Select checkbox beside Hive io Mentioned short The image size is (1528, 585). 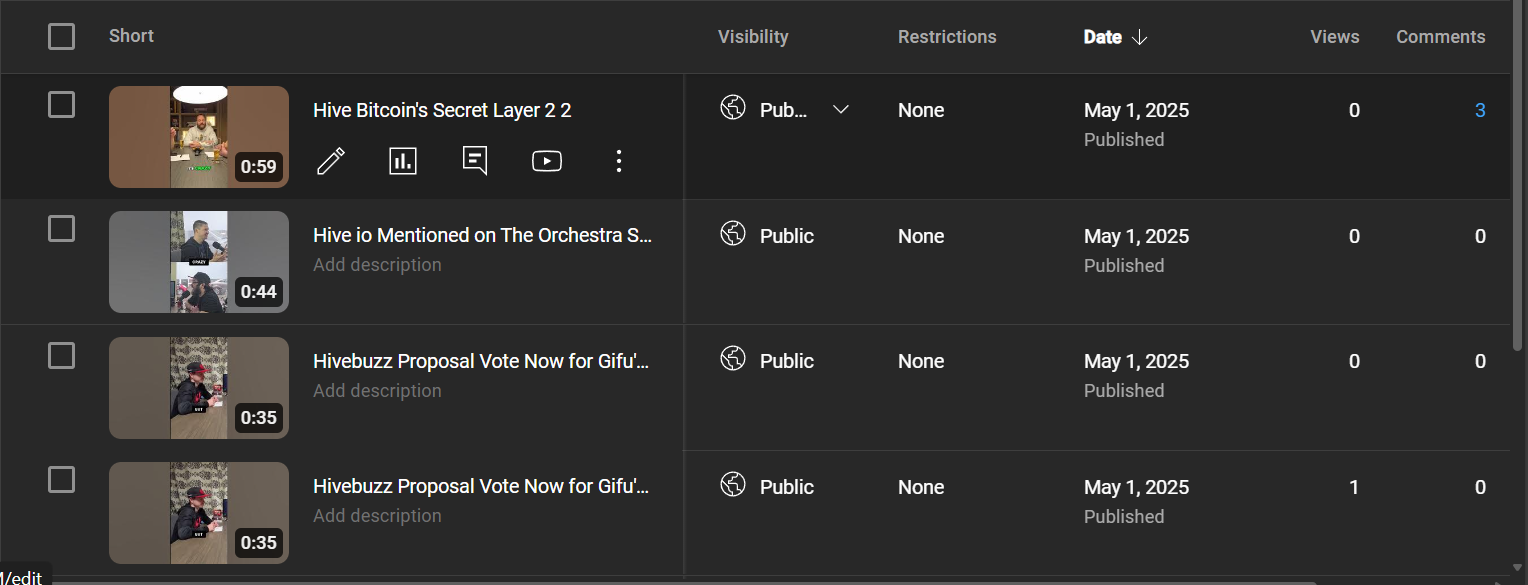click(62, 229)
